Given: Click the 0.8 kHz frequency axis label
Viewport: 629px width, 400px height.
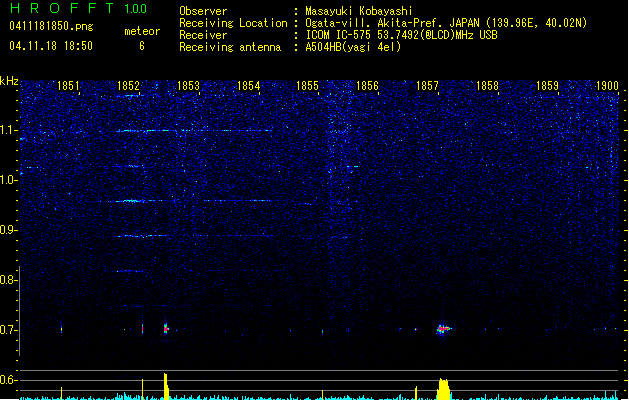Looking at the screenshot, I should (8, 280).
